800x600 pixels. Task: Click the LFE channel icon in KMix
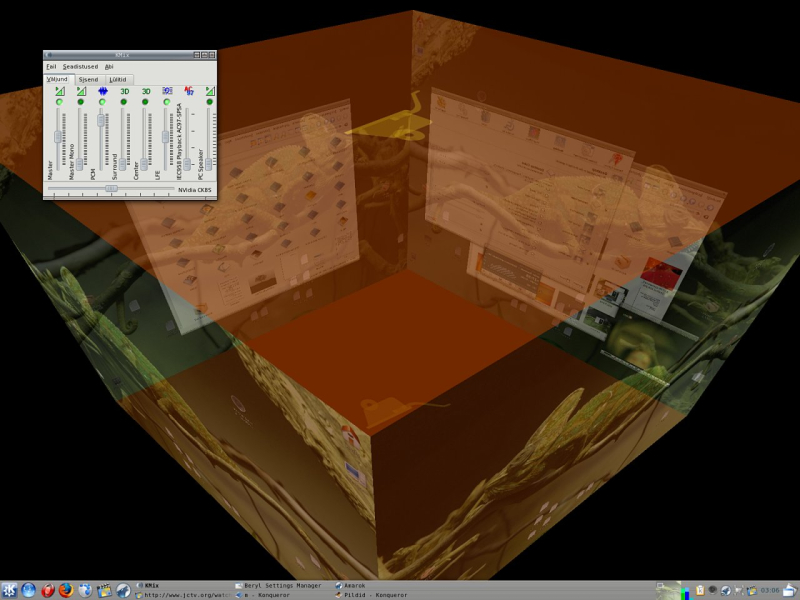click(x=167, y=90)
